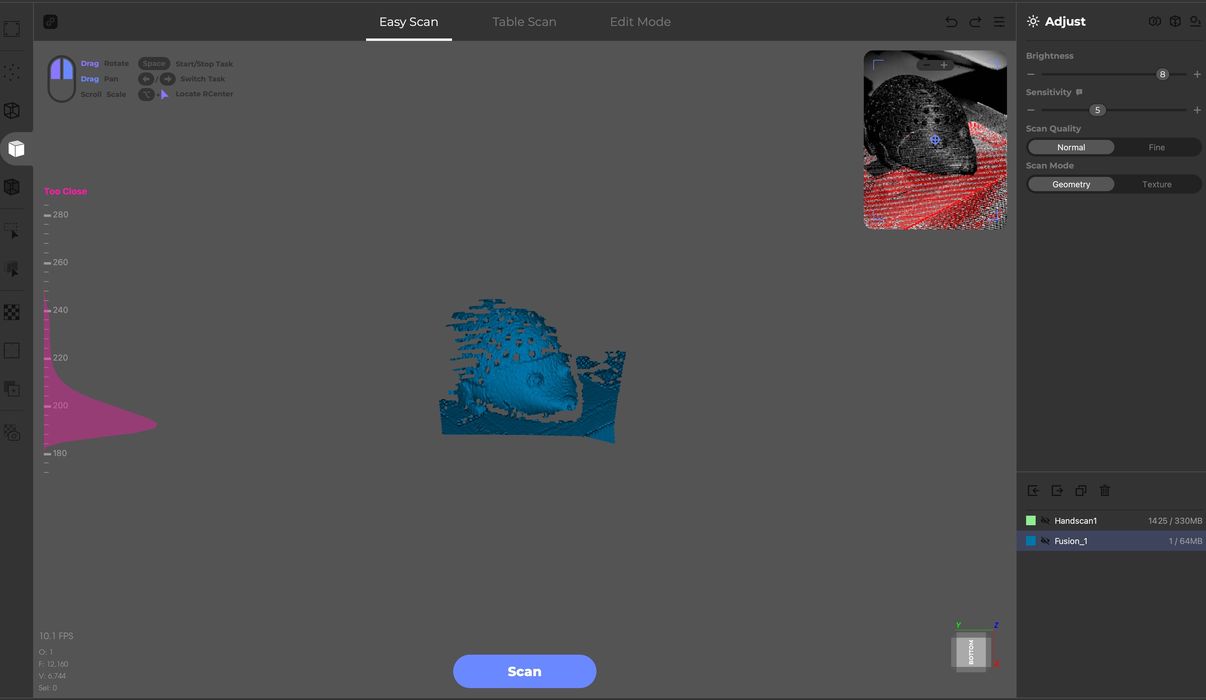Click the undo arrow icon
This screenshot has width=1206, height=700.
point(951,22)
